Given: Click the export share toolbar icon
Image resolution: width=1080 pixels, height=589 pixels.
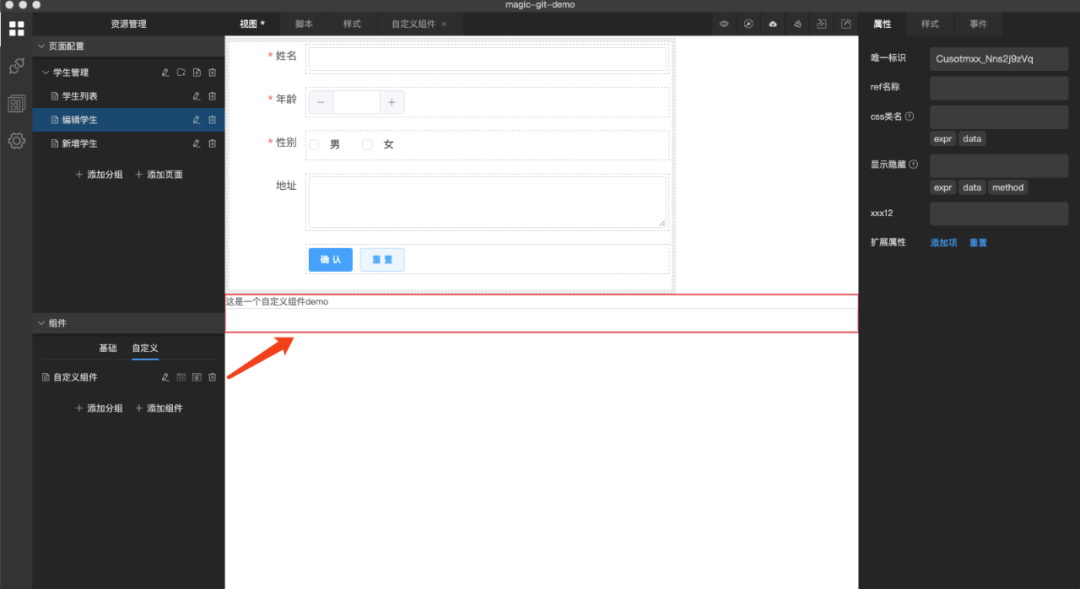Looking at the screenshot, I should click(847, 24).
